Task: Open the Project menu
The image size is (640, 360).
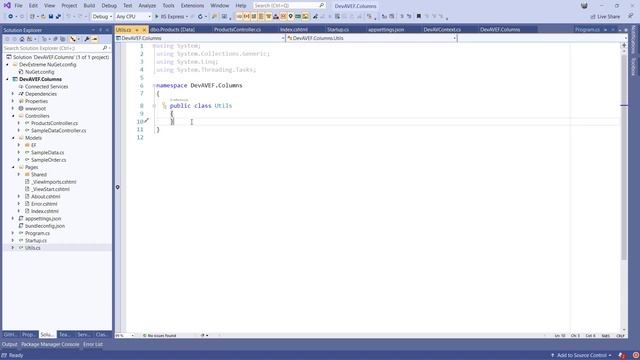Action: click(x=69, y=6)
